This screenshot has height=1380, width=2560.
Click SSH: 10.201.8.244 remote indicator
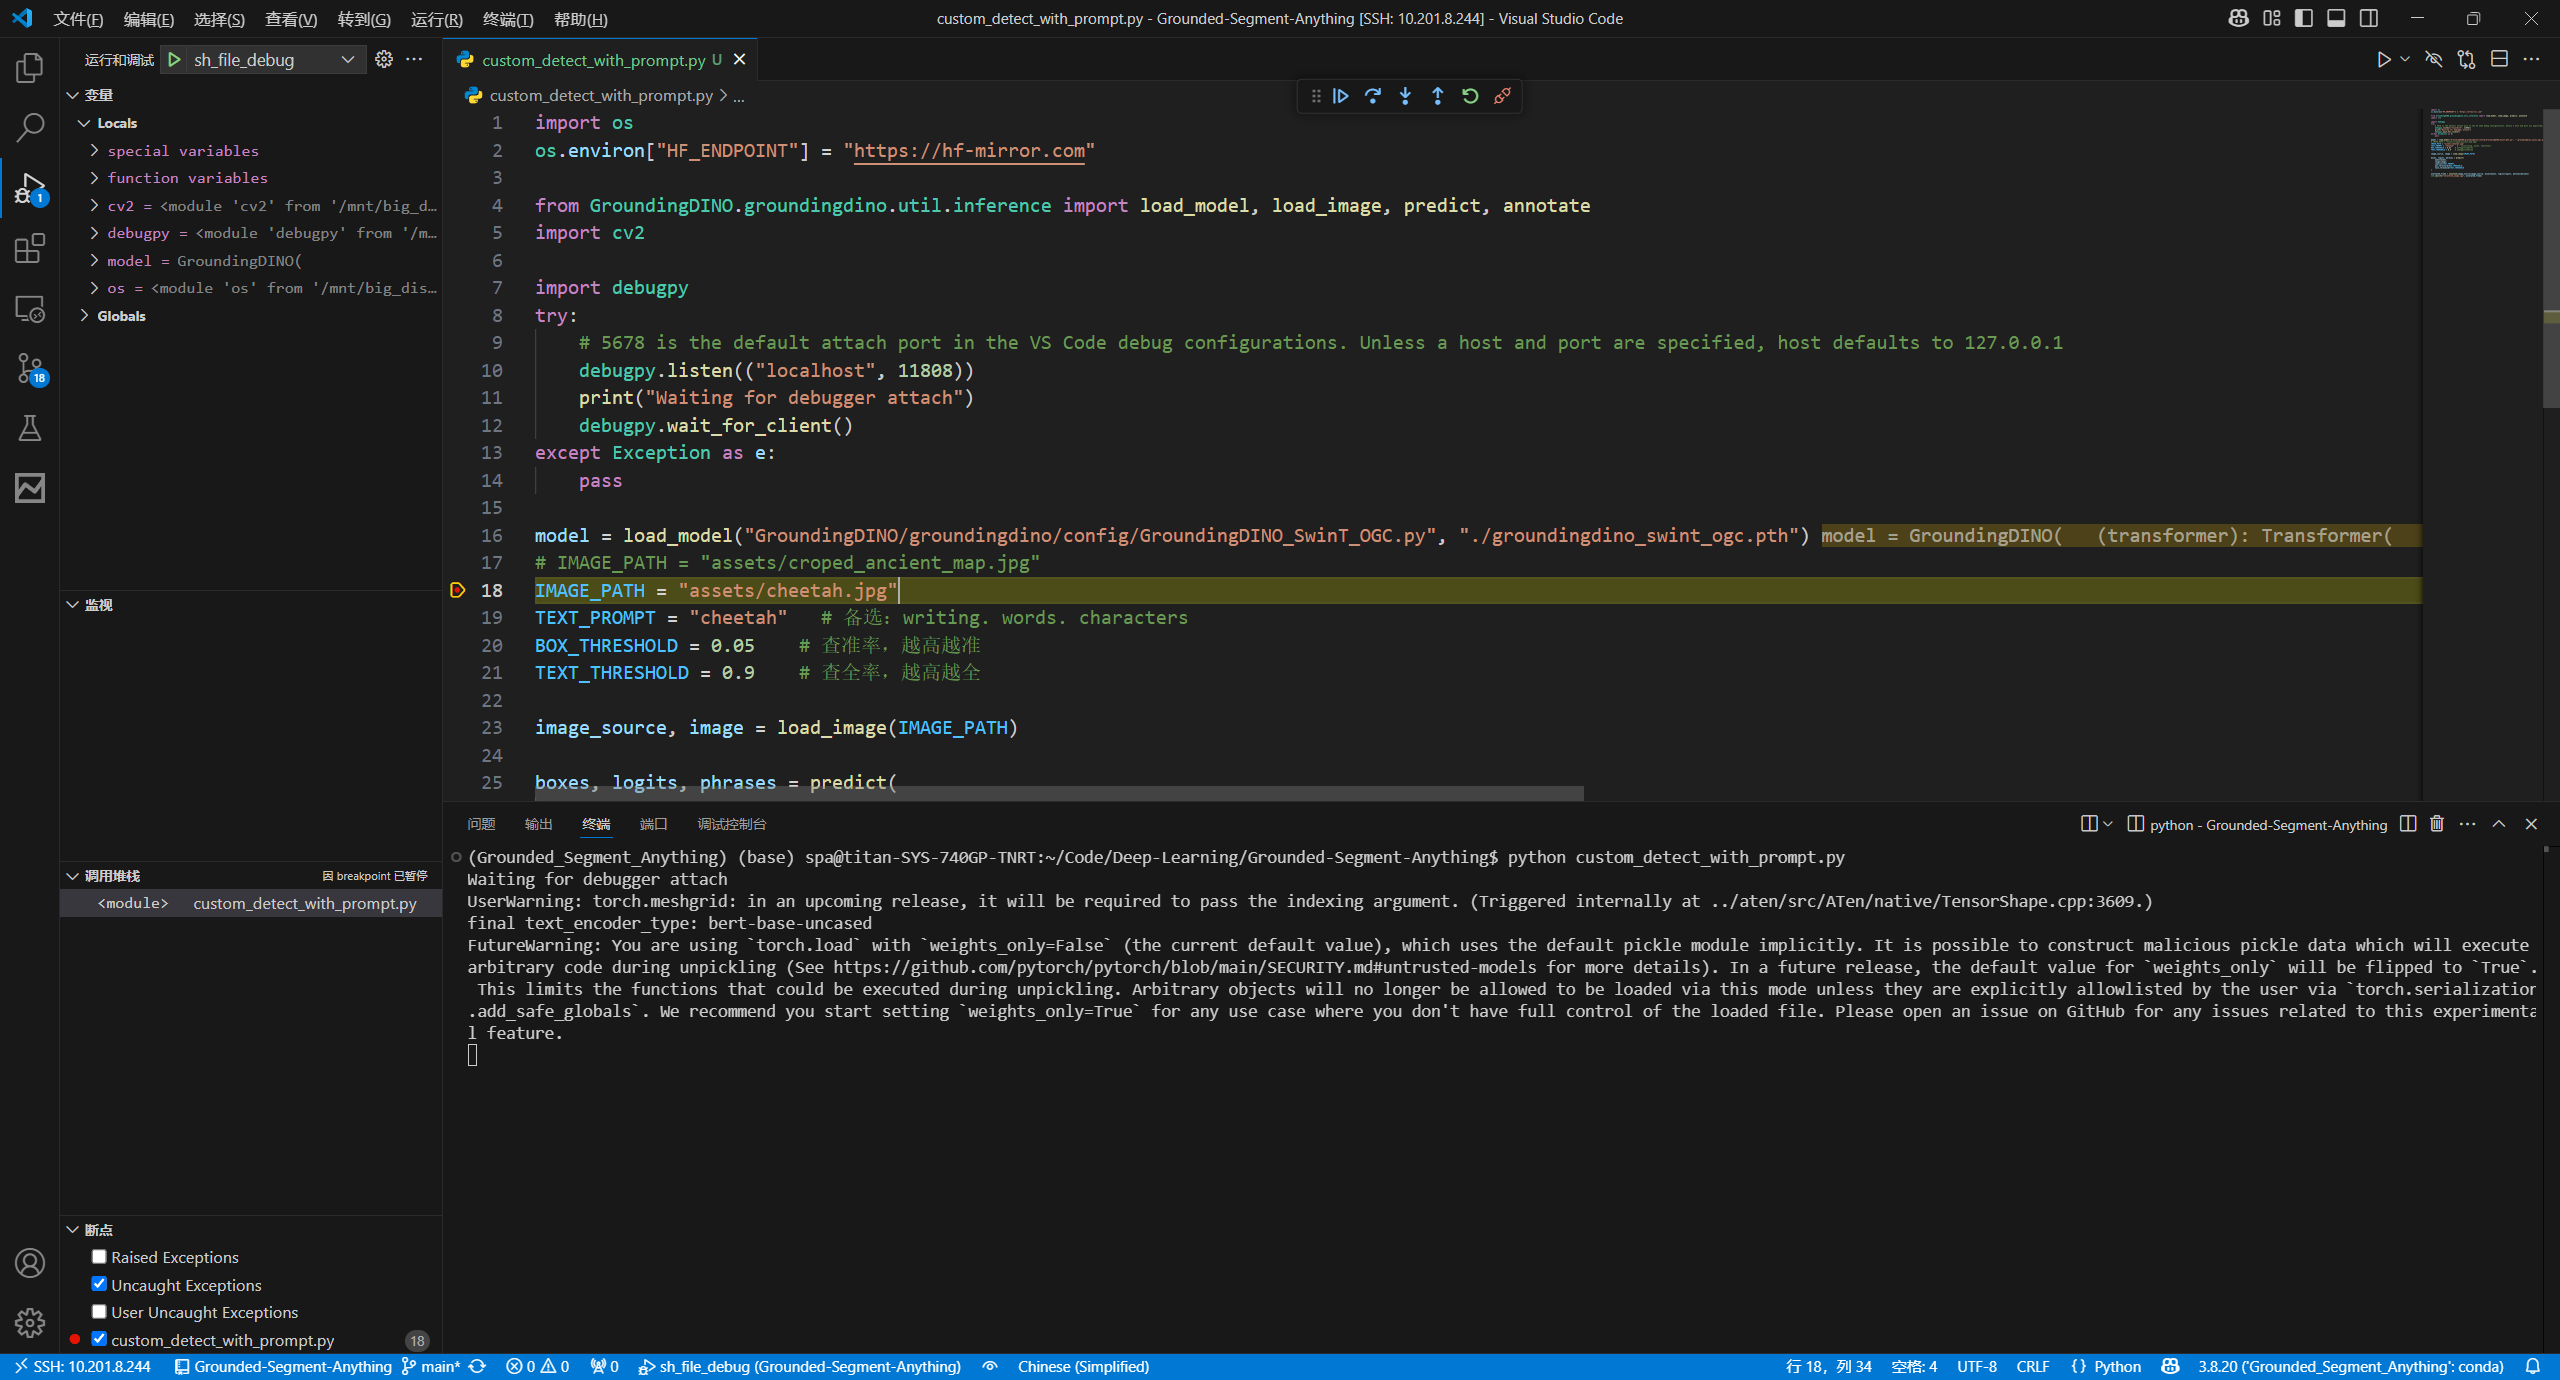pyautogui.click(x=82, y=1366)
